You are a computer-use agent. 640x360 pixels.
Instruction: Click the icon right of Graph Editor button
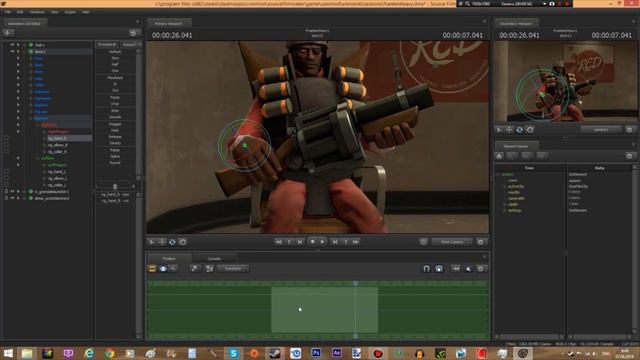pos(195,269)
